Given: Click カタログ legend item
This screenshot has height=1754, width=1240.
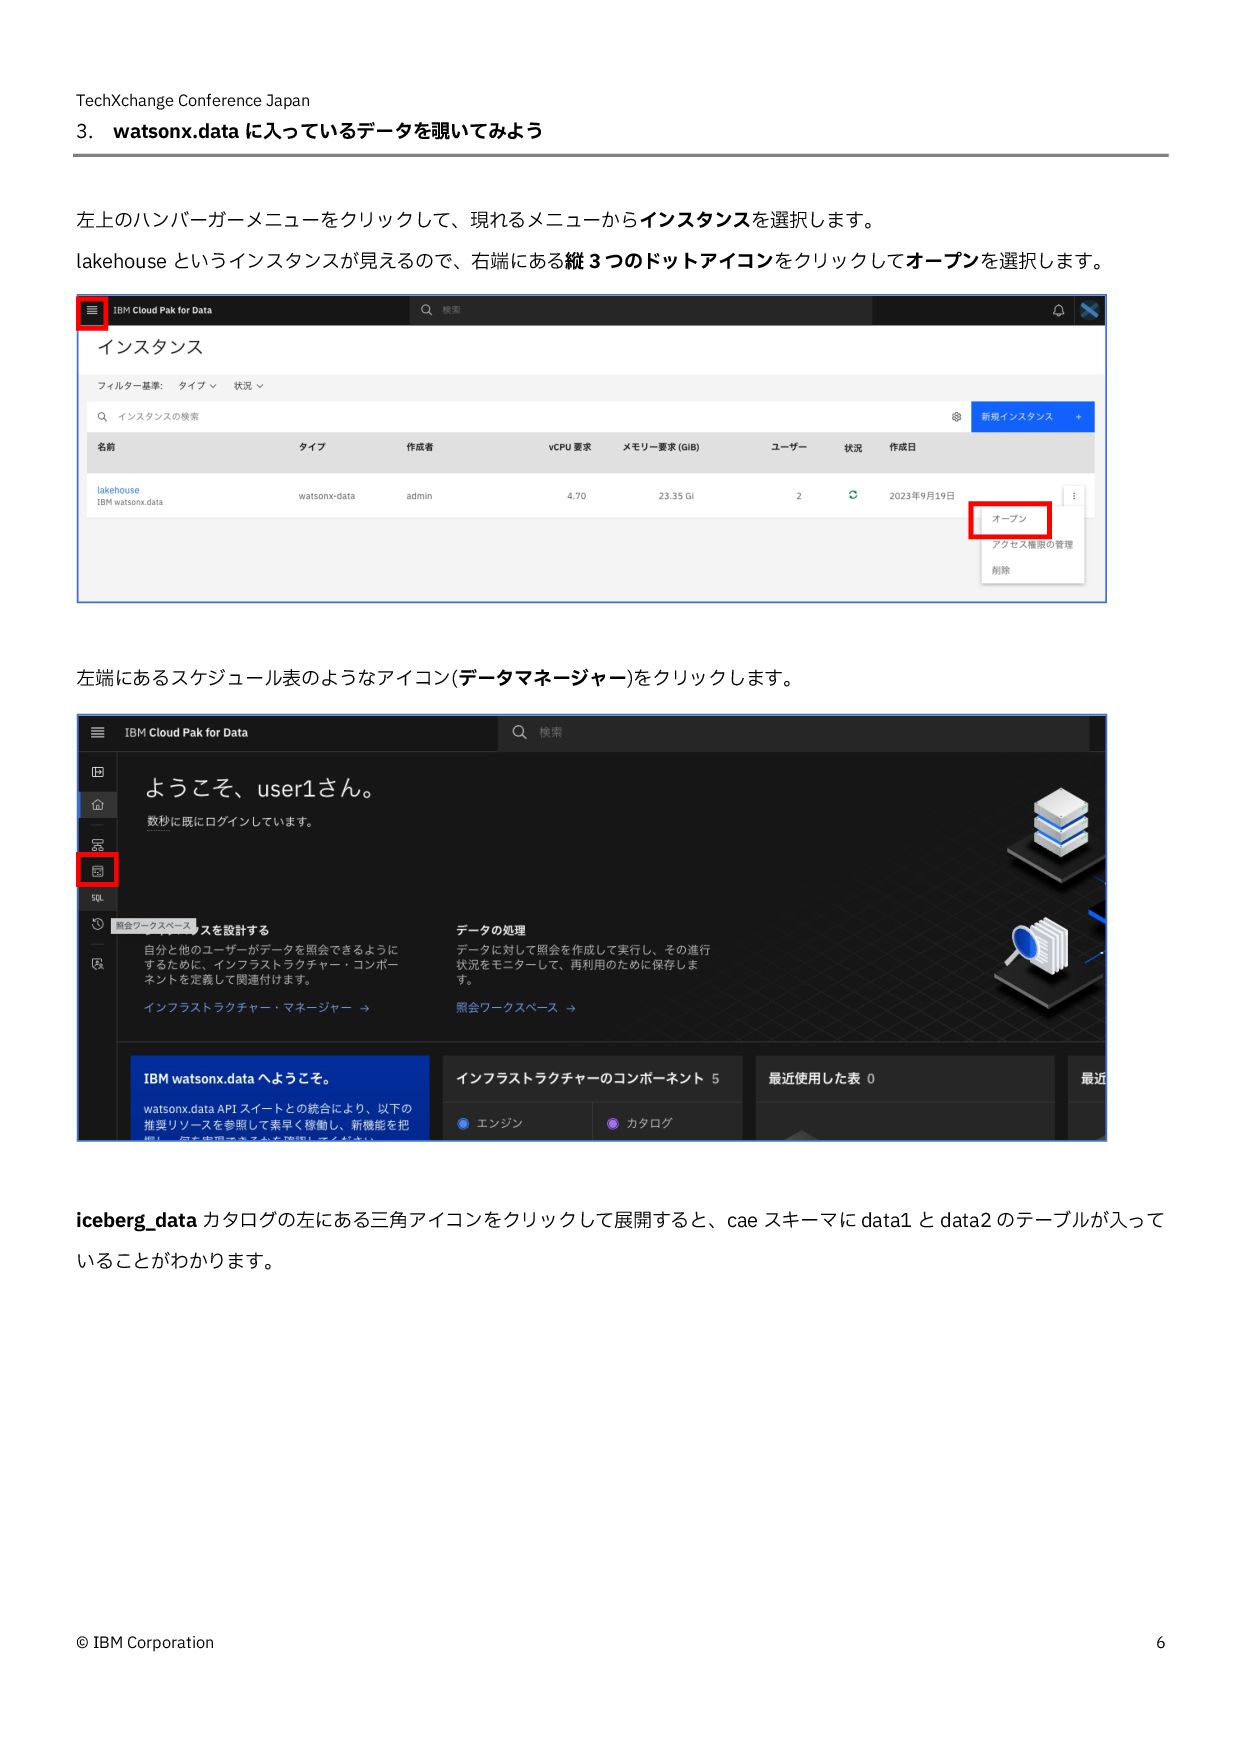Looking at the screenshot, I should [640, 1124].
